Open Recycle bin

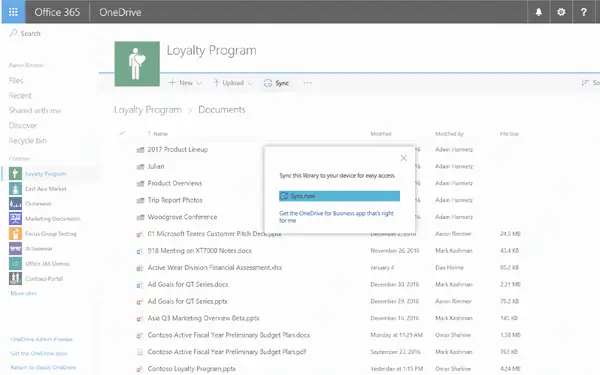[28, 140]
